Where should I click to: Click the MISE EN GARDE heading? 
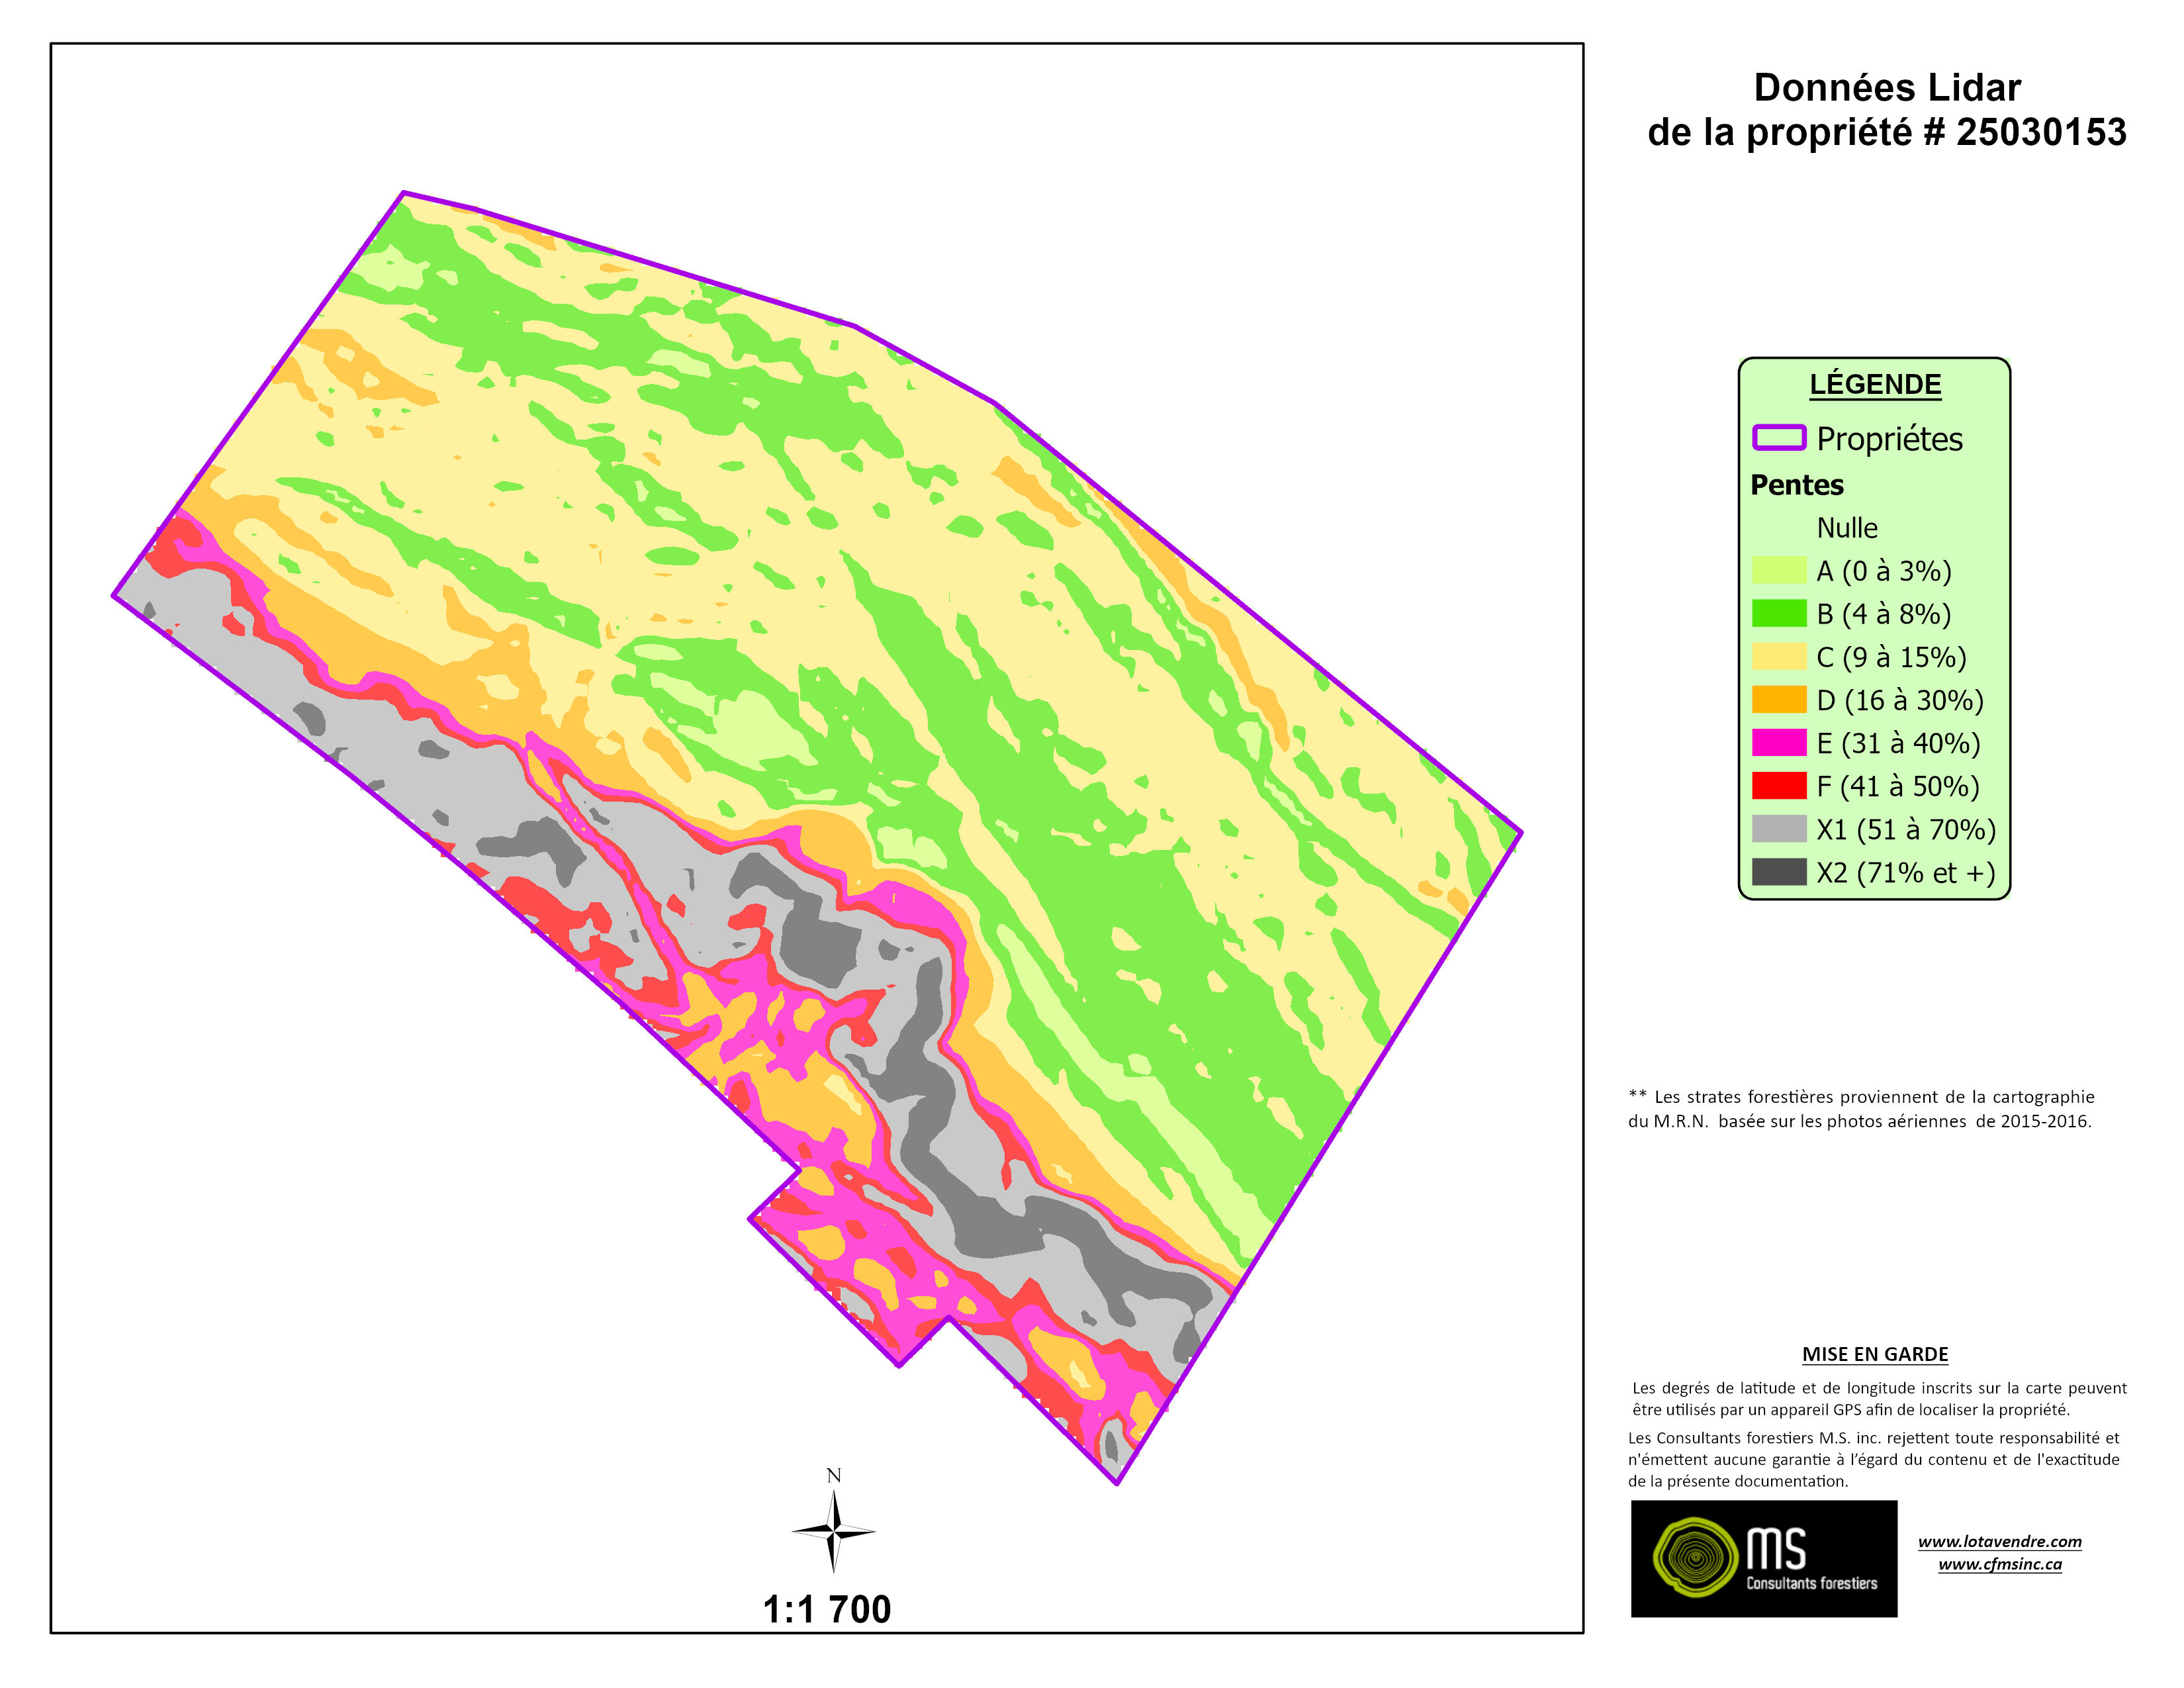[x=1875, y=1354]
